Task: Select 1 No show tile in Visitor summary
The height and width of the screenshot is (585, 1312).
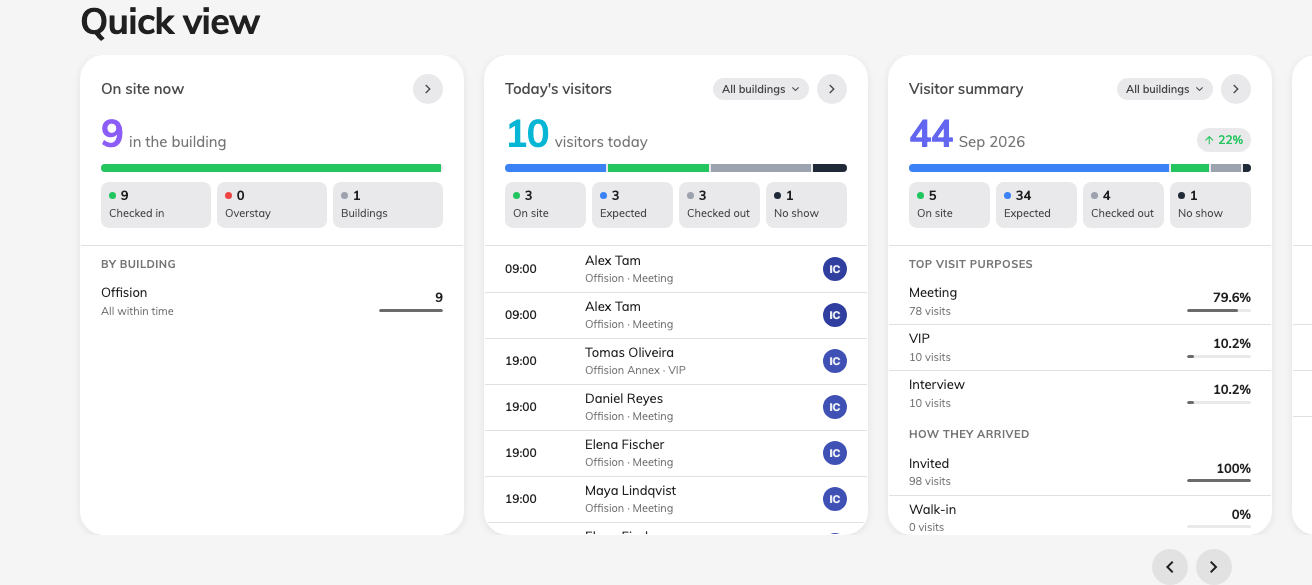Action: (1210, 204)
